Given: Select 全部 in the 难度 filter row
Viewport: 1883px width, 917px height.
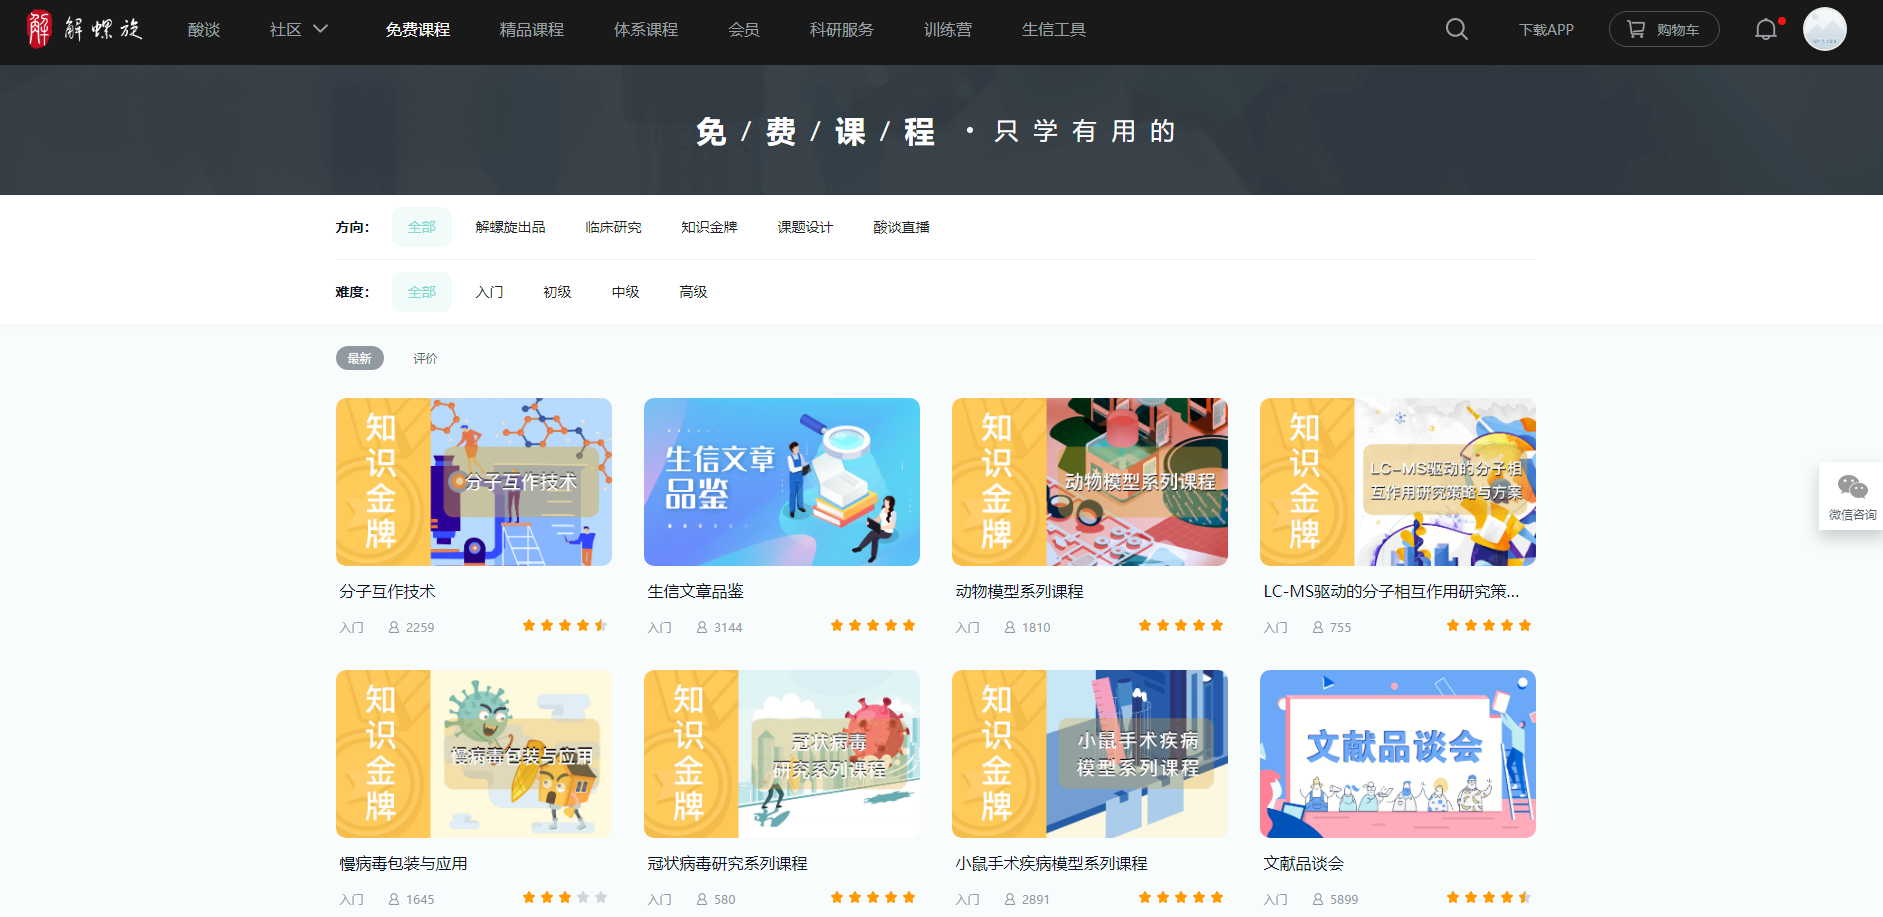Looking at the screenshot, I should [422, 292].
